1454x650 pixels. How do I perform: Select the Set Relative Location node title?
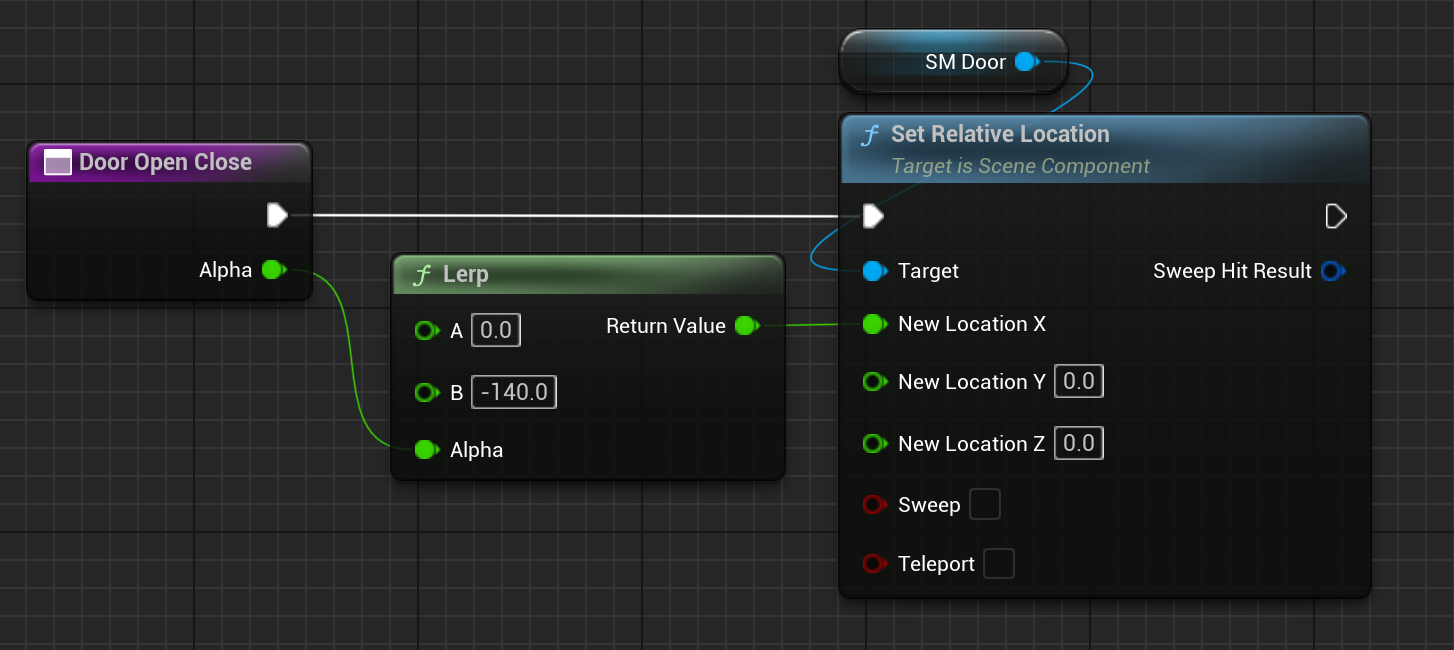click(1000, 135)
